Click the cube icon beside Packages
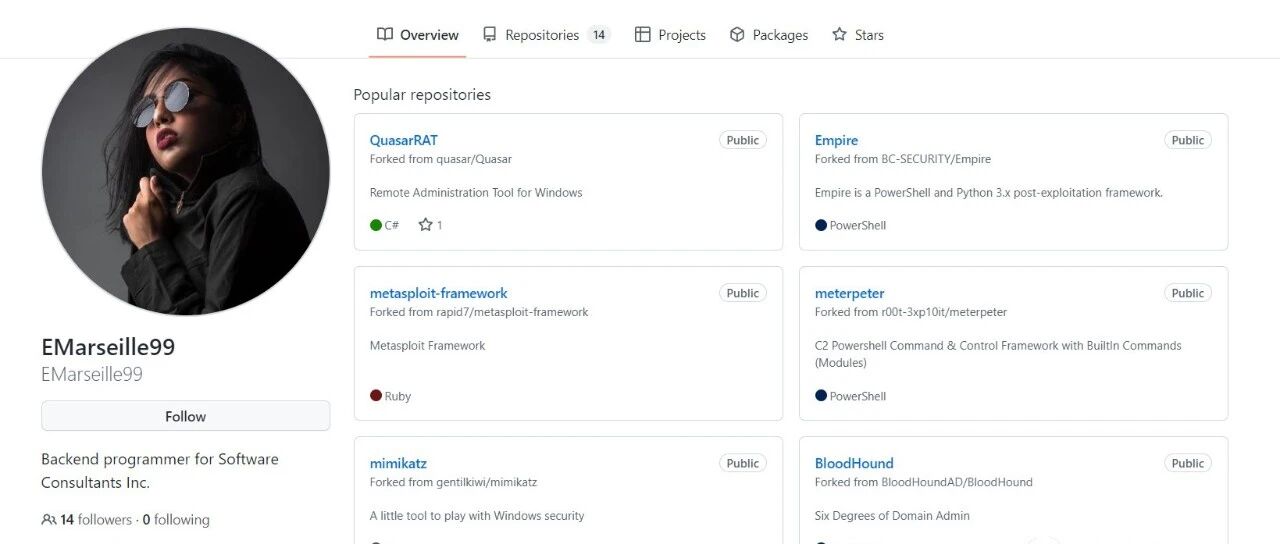Image resolution: width=1280 pixels, height=544 pixels. [x=737, y=35]
